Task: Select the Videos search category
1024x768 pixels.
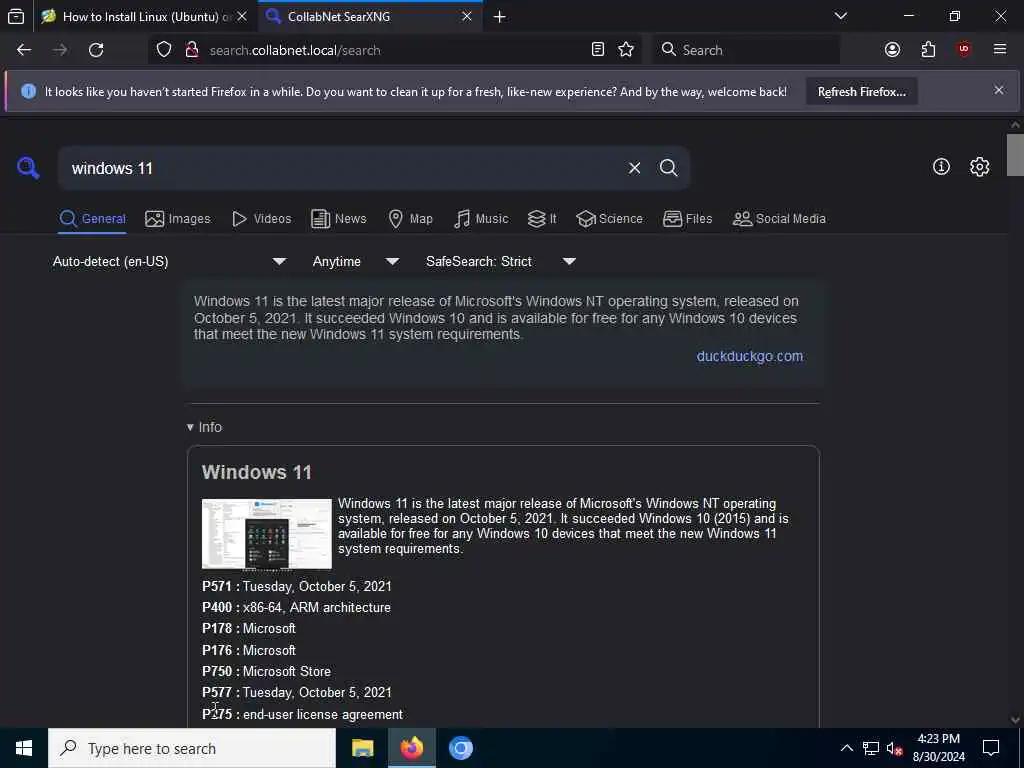Action: pos(261,219)
